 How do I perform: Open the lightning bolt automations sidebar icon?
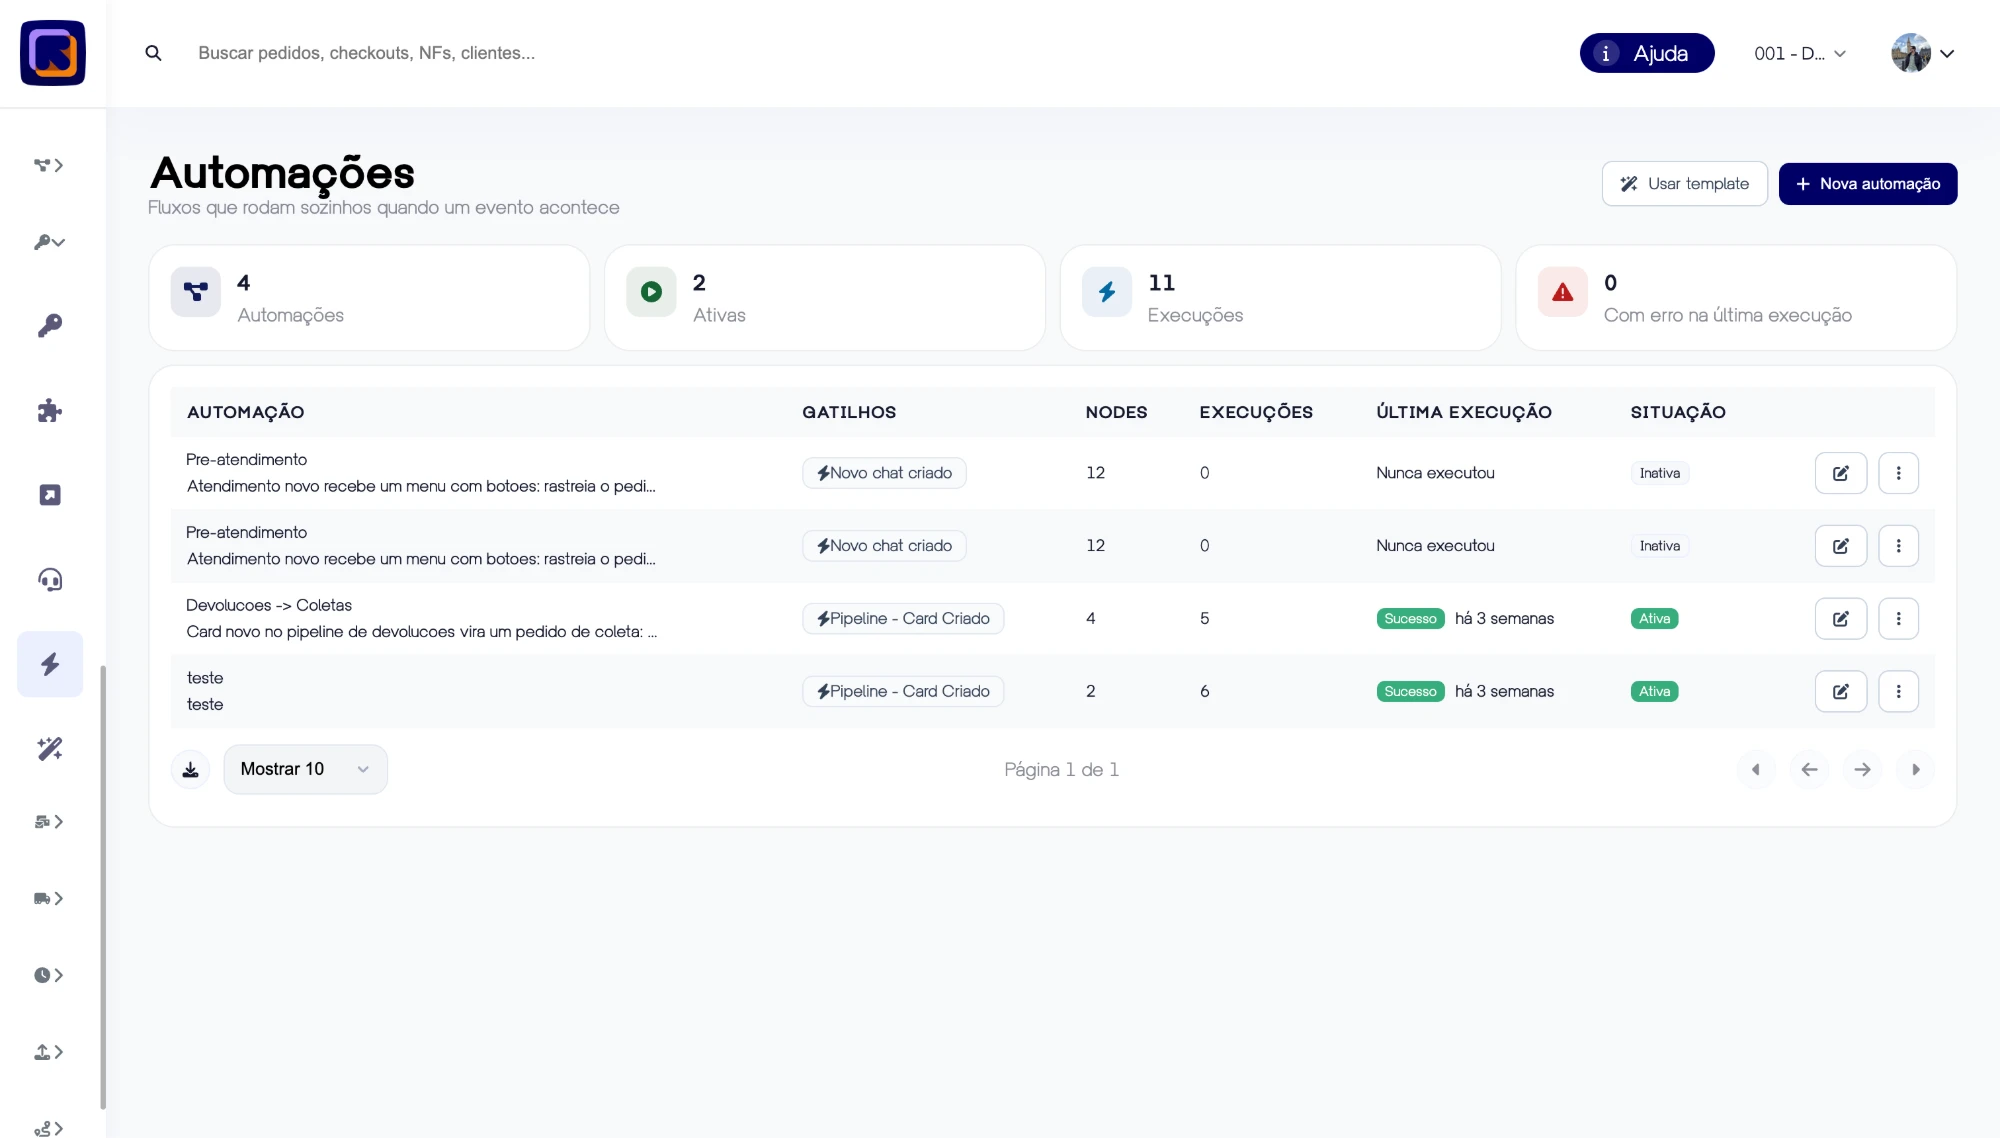pyautogui.click(x=50, y=664)
